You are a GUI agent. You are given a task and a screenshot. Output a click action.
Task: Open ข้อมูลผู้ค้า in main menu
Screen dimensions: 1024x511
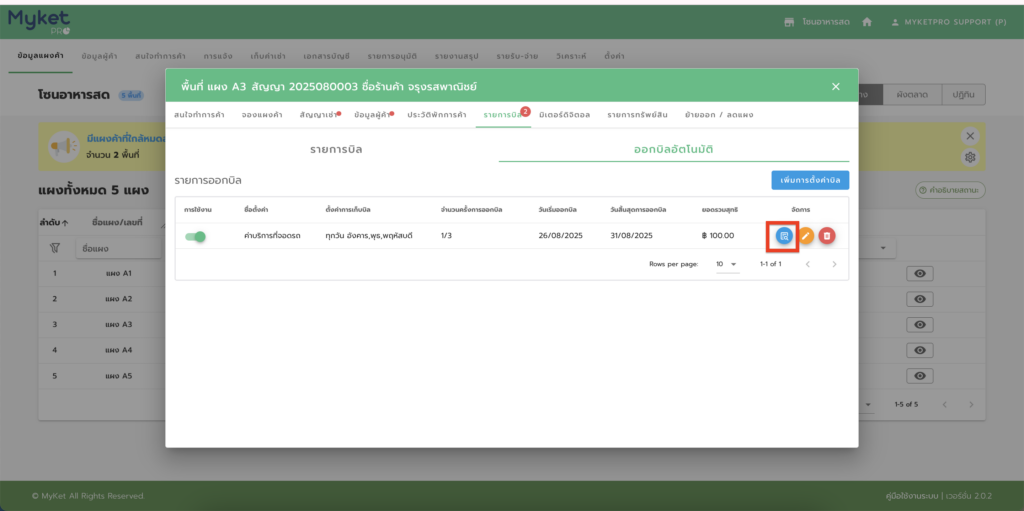pos(99,56)
